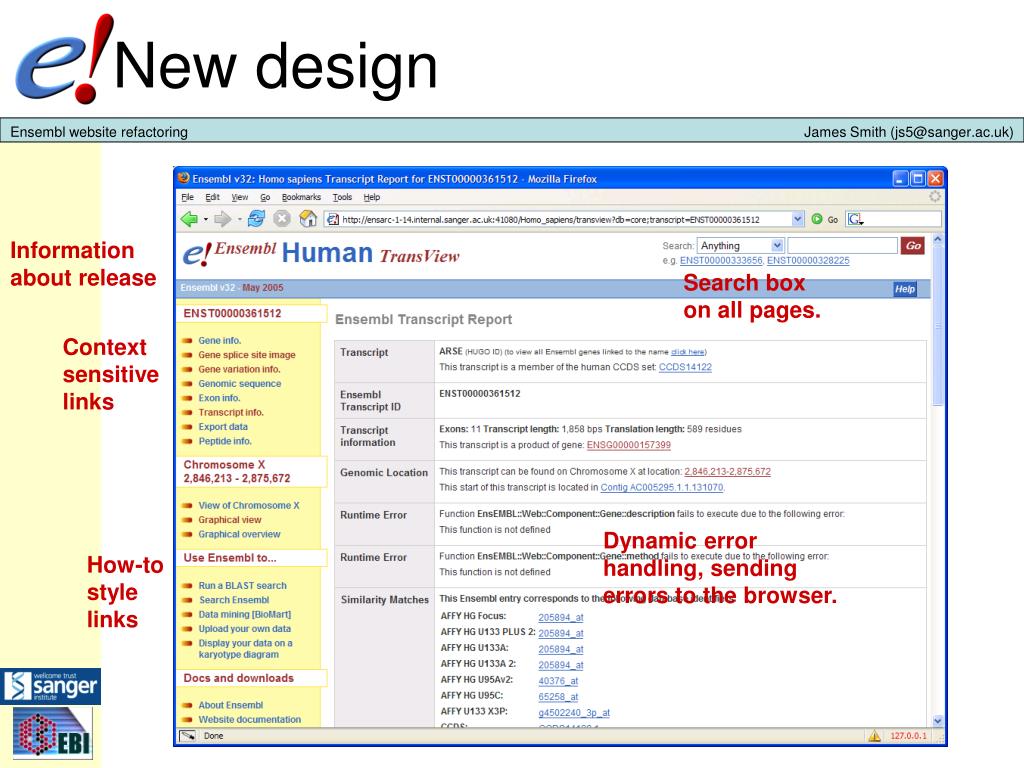Open the Help menu in menu bar
The image size is (1024, 768).
[372, 197]
